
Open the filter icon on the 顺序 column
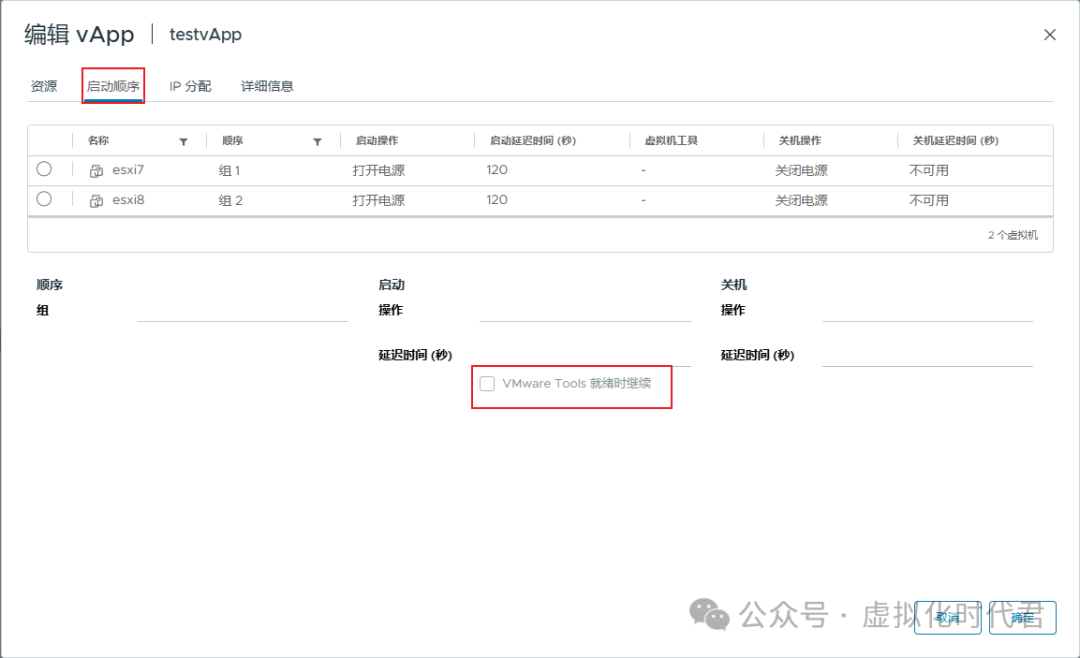(x=317, y=140)
